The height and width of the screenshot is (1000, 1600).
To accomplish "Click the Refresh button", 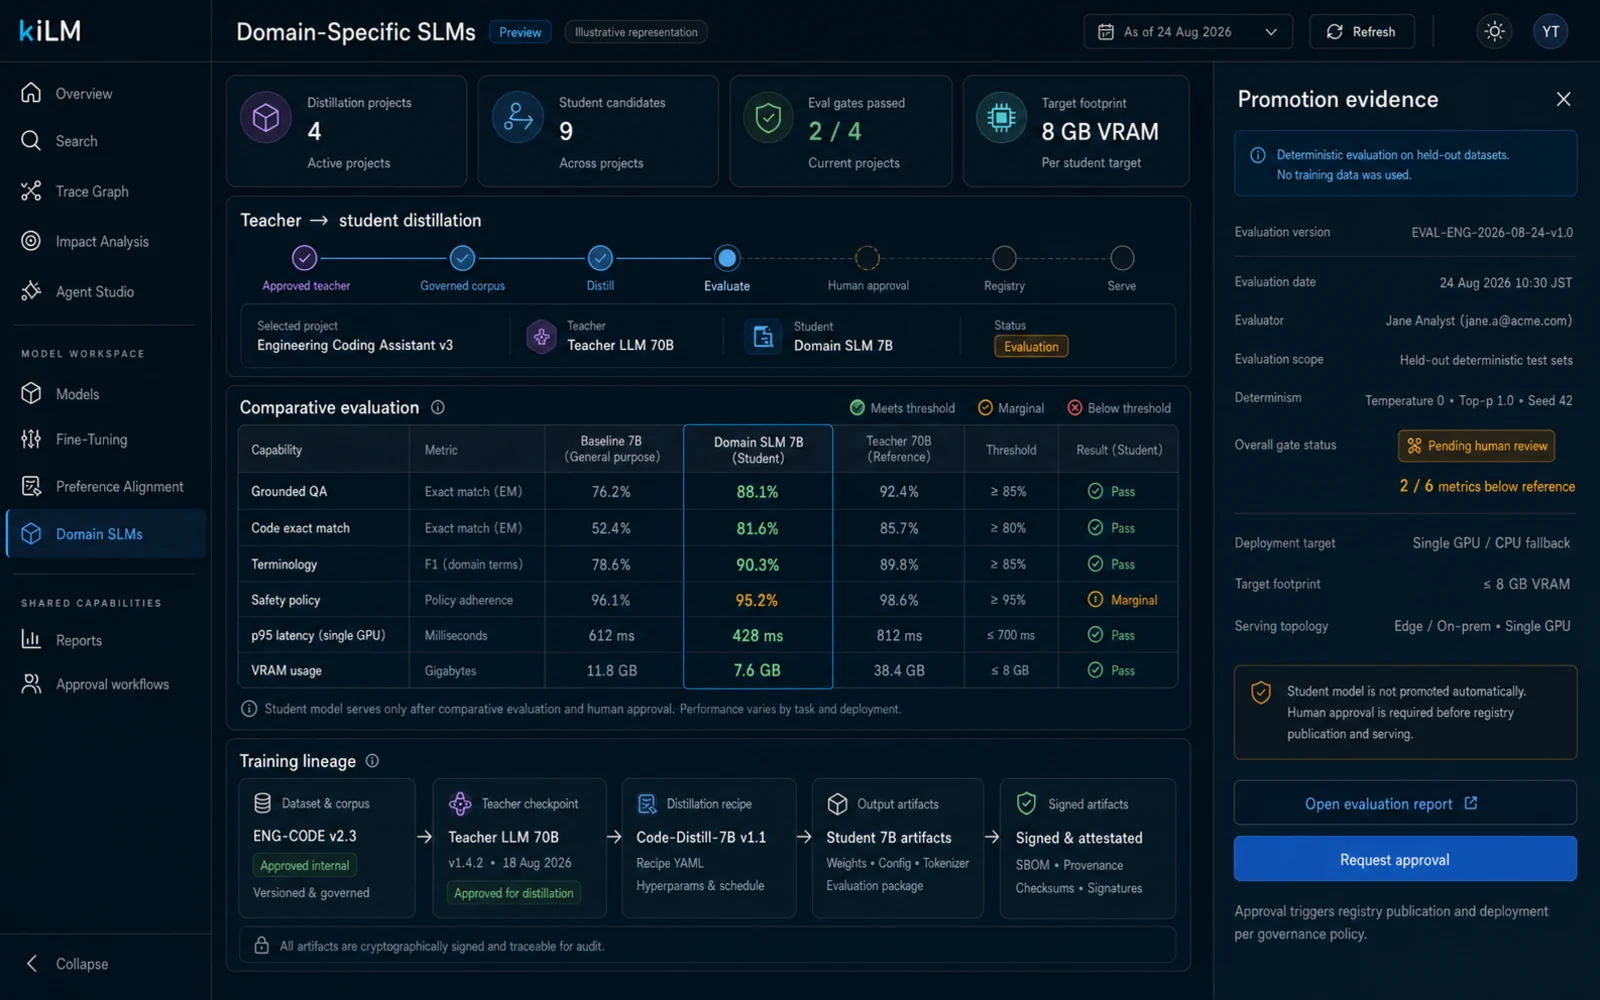I will tap(1361, 32).
